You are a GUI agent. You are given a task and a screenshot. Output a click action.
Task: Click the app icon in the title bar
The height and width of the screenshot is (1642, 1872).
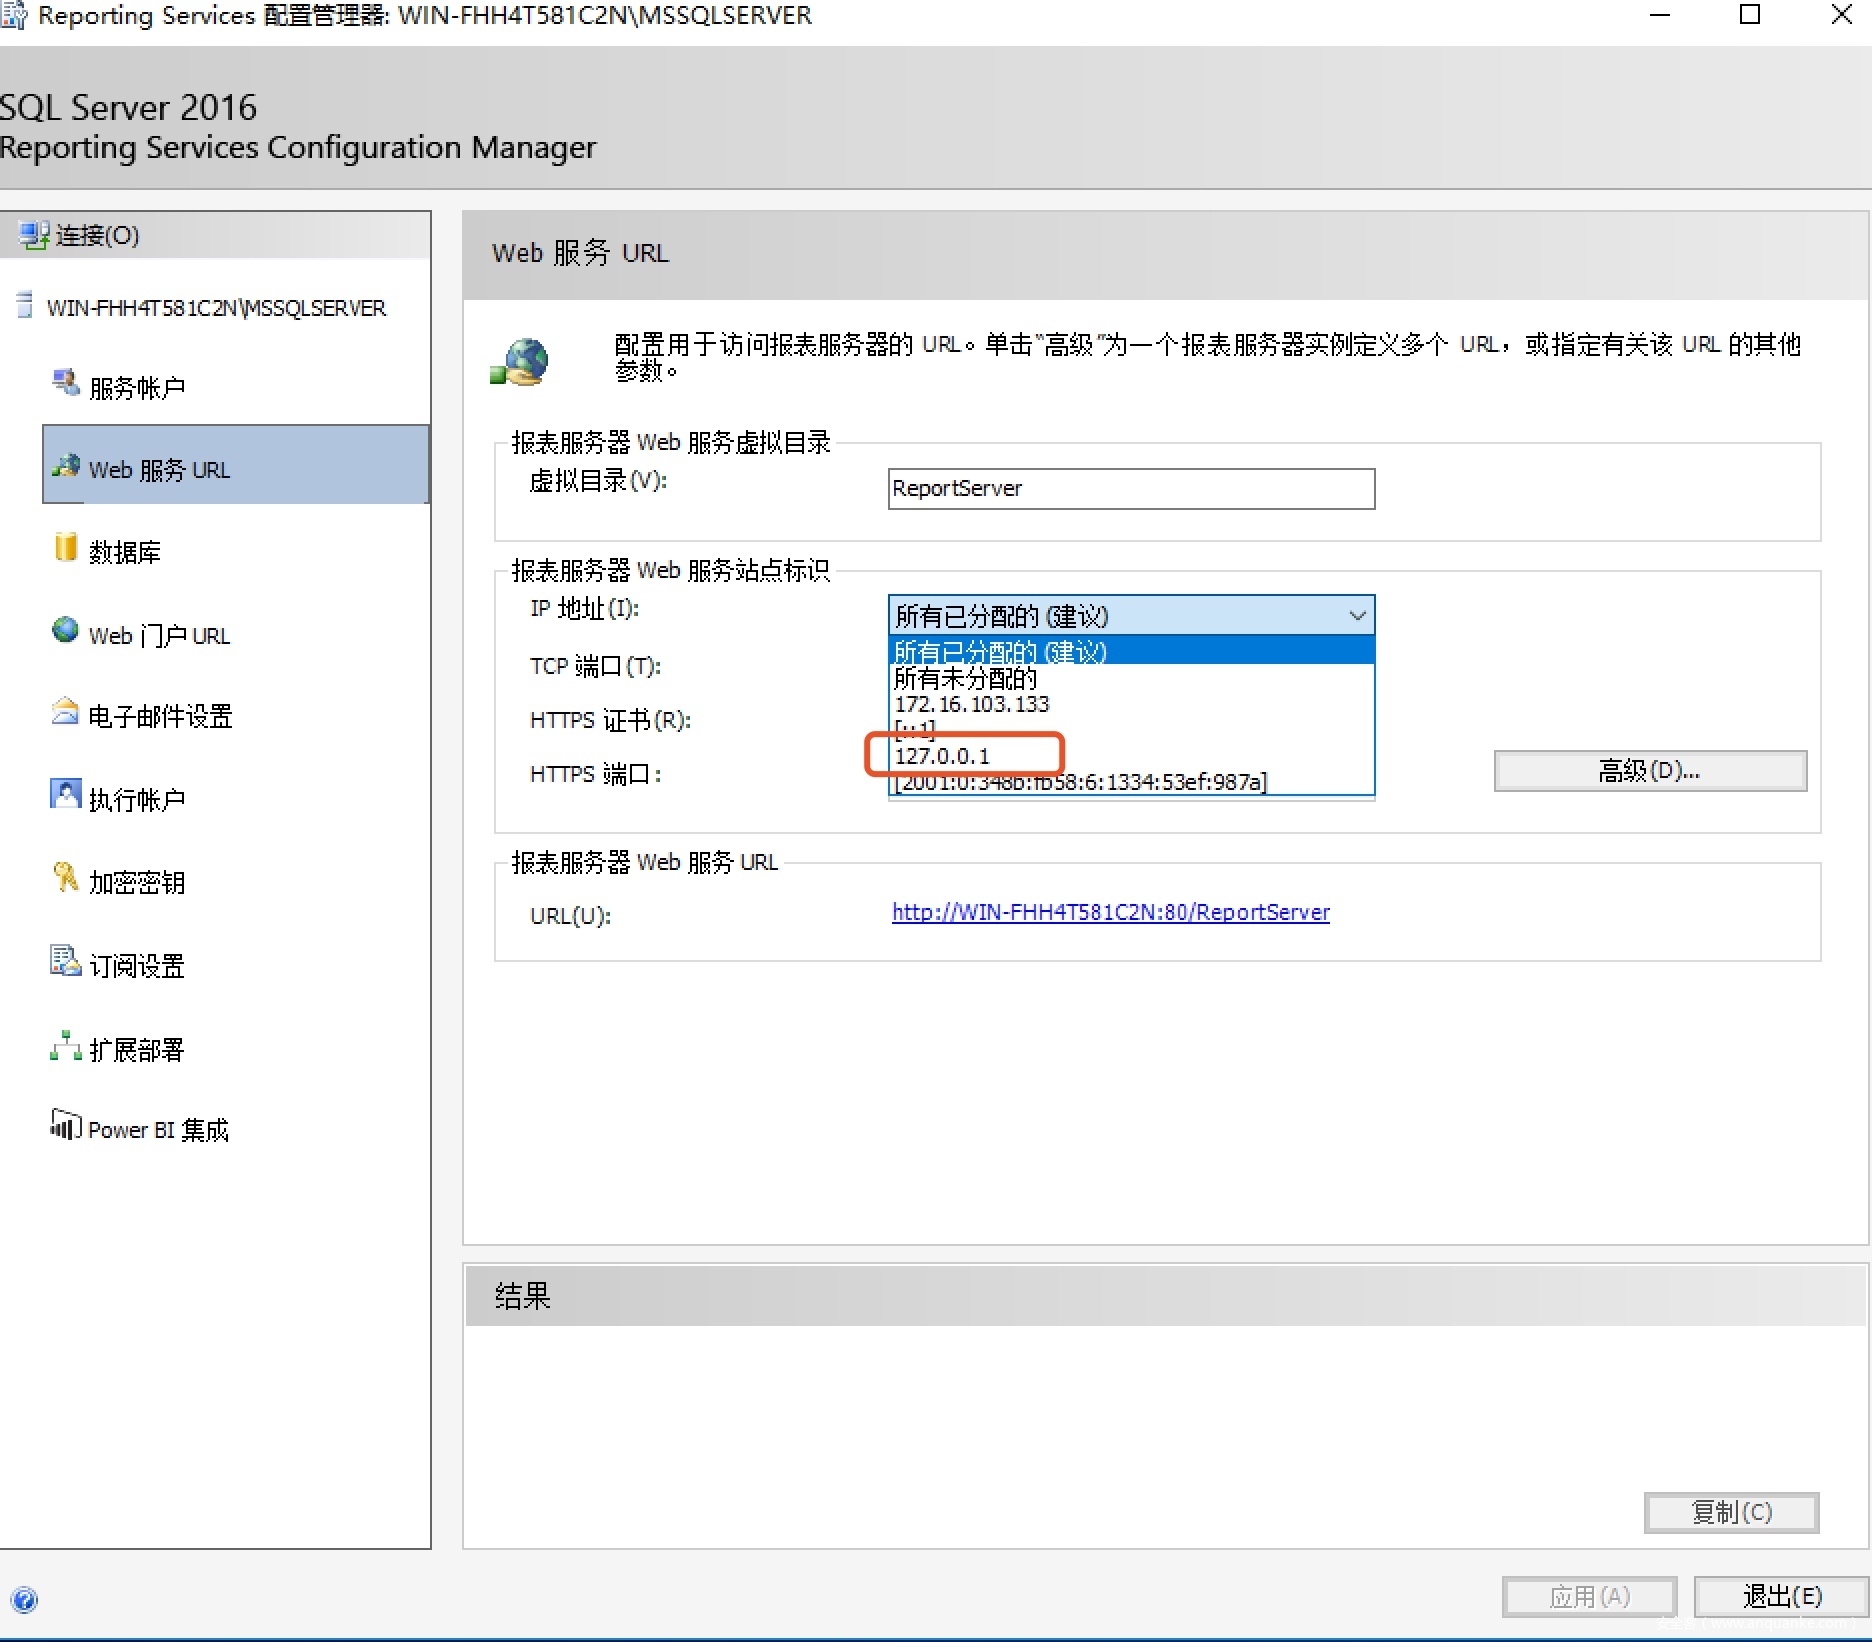point(14,16)
